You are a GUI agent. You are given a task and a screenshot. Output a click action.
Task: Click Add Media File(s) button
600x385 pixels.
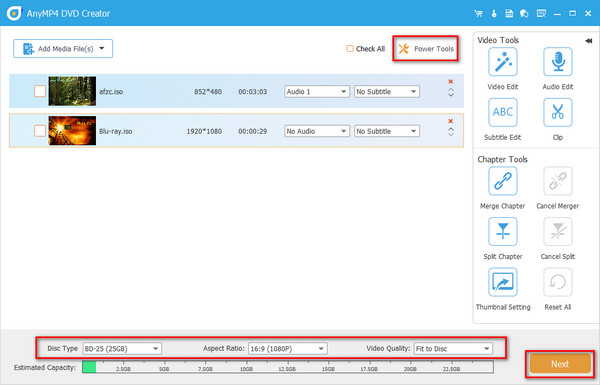63,49
